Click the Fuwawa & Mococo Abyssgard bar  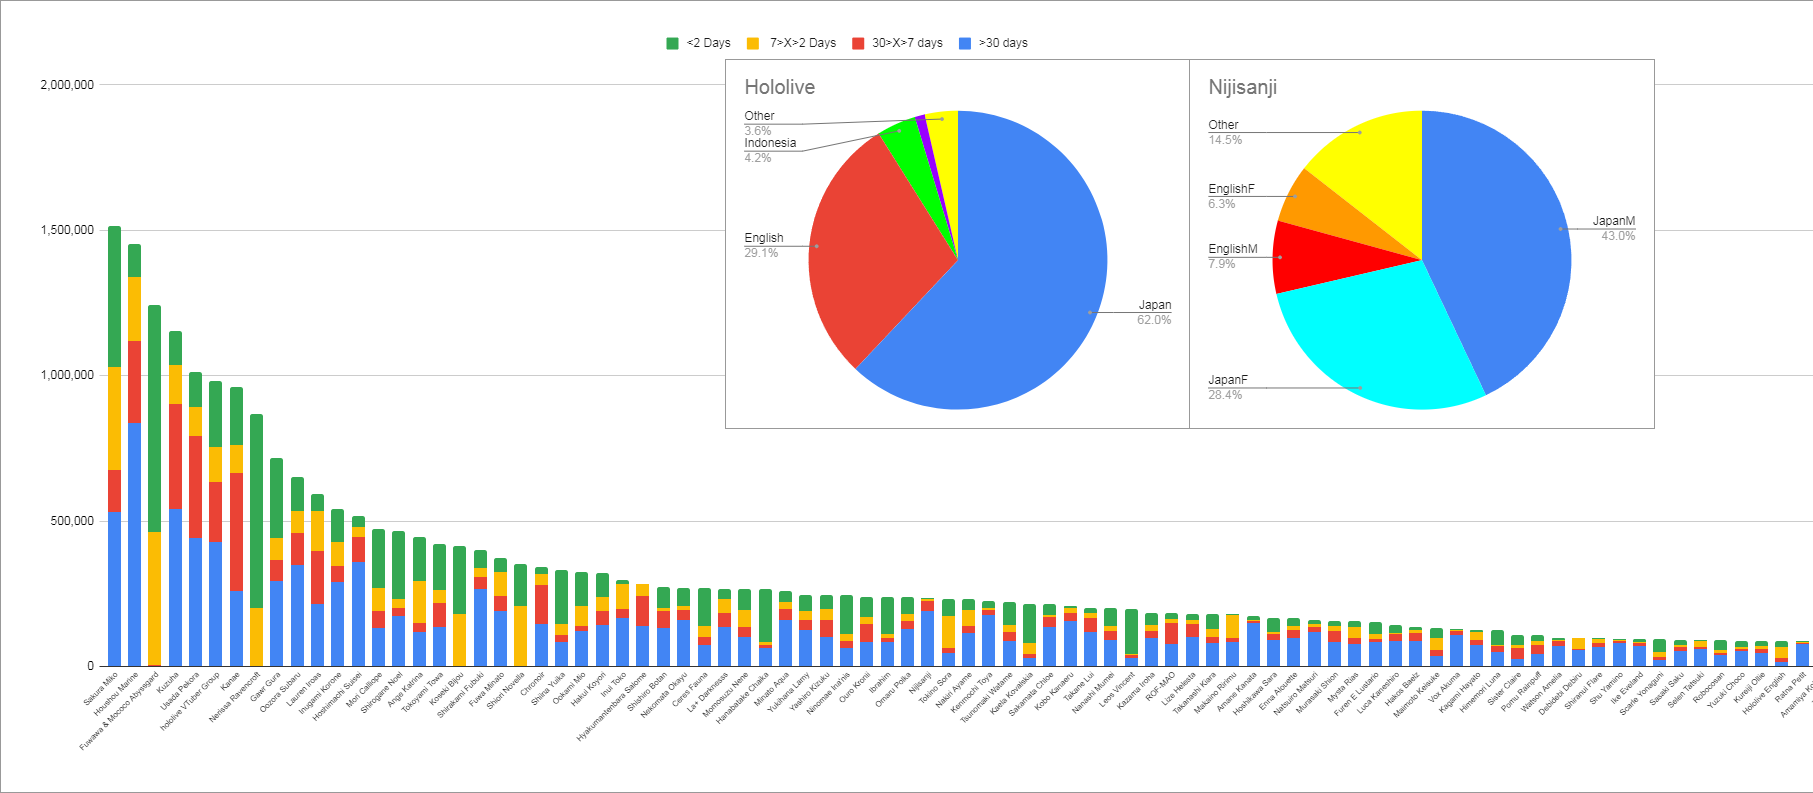pos(154,486)
